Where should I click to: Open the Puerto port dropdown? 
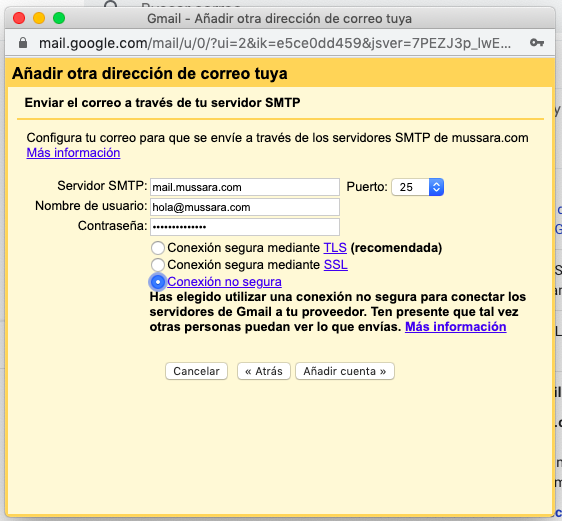pyautogui.click(x=418, y=187)
